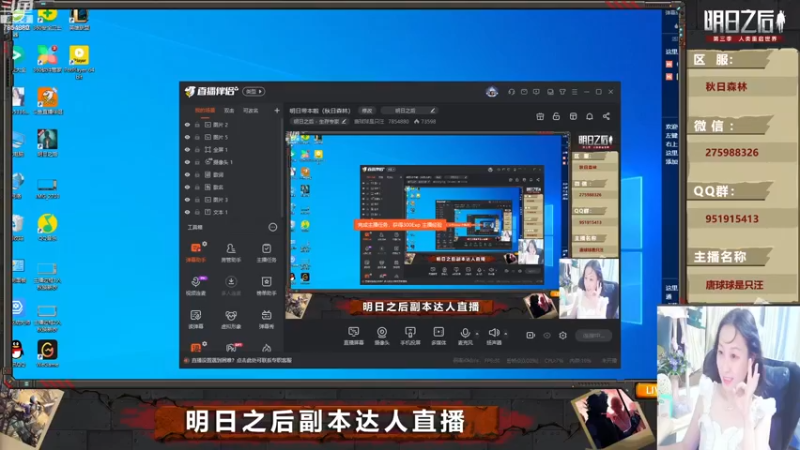Open the hamburger menu in title bar
800x450 pixels.
[574, 92]
